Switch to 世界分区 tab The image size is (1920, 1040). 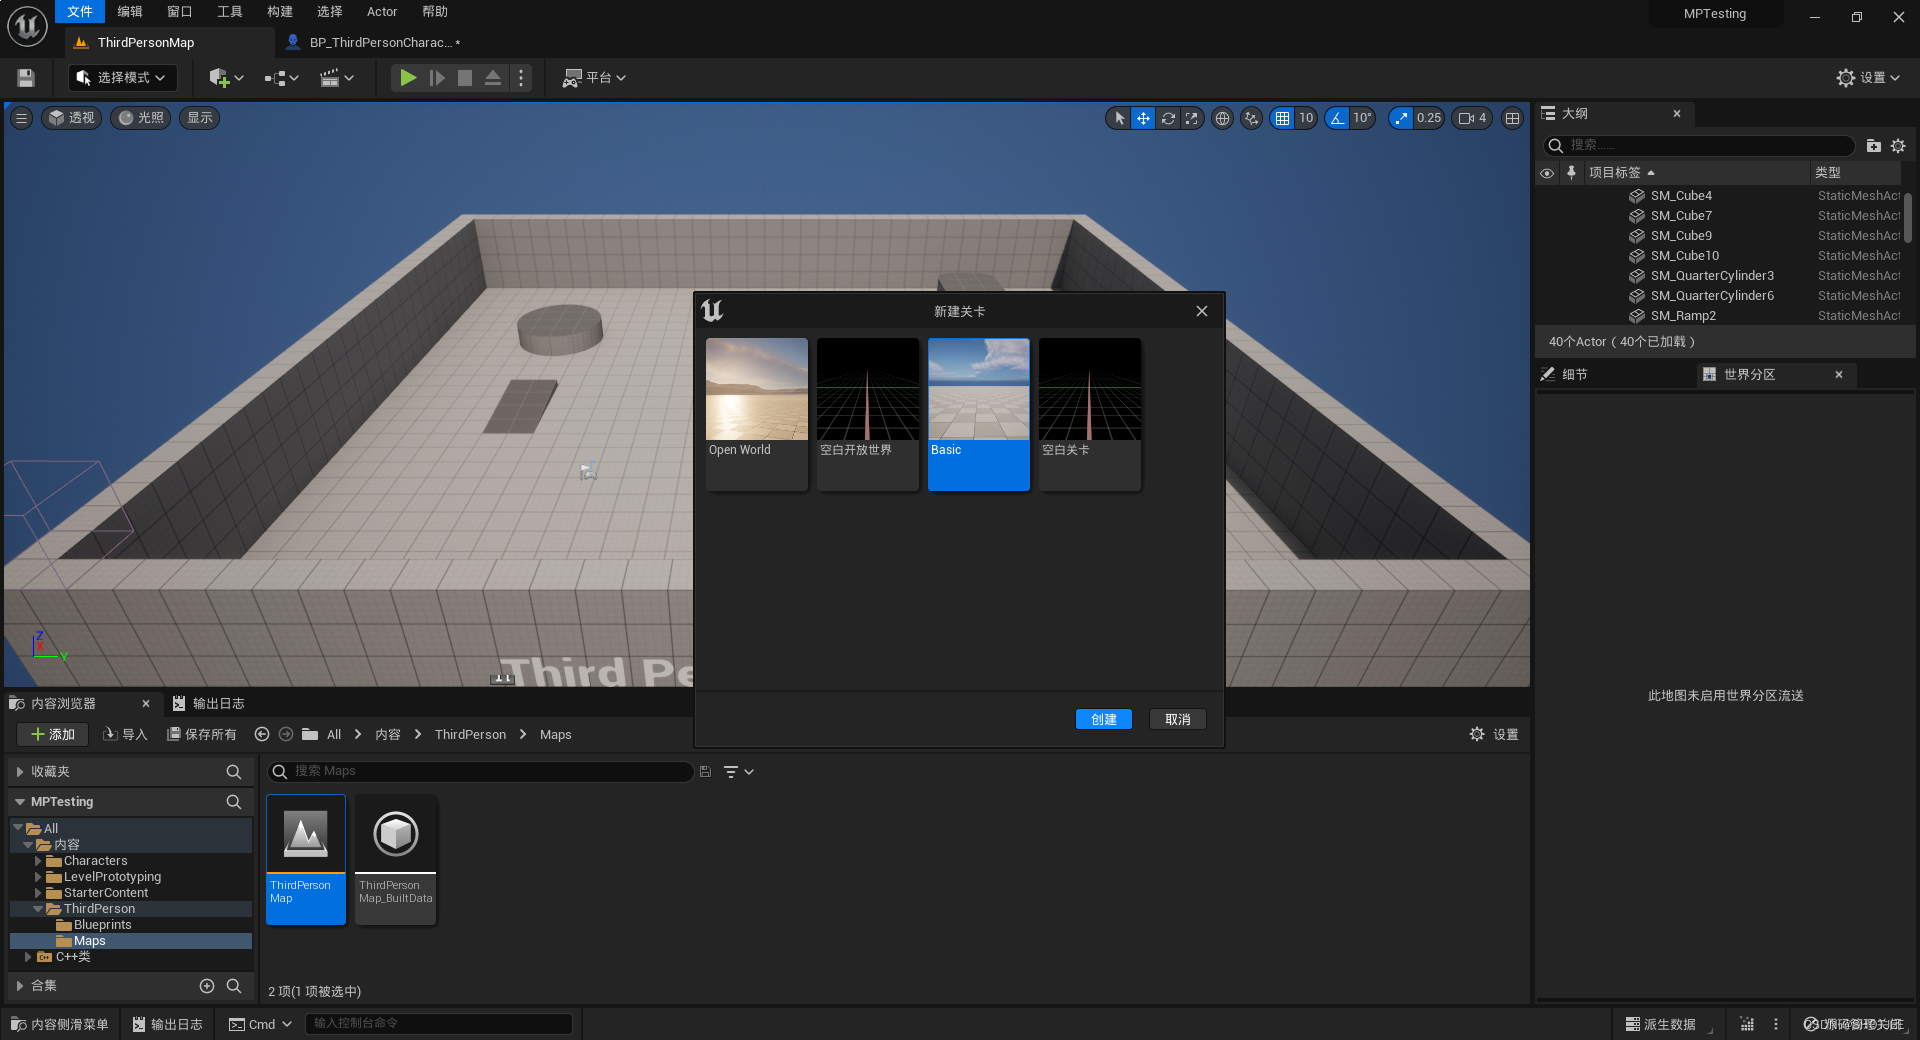tap(1775, 374)
